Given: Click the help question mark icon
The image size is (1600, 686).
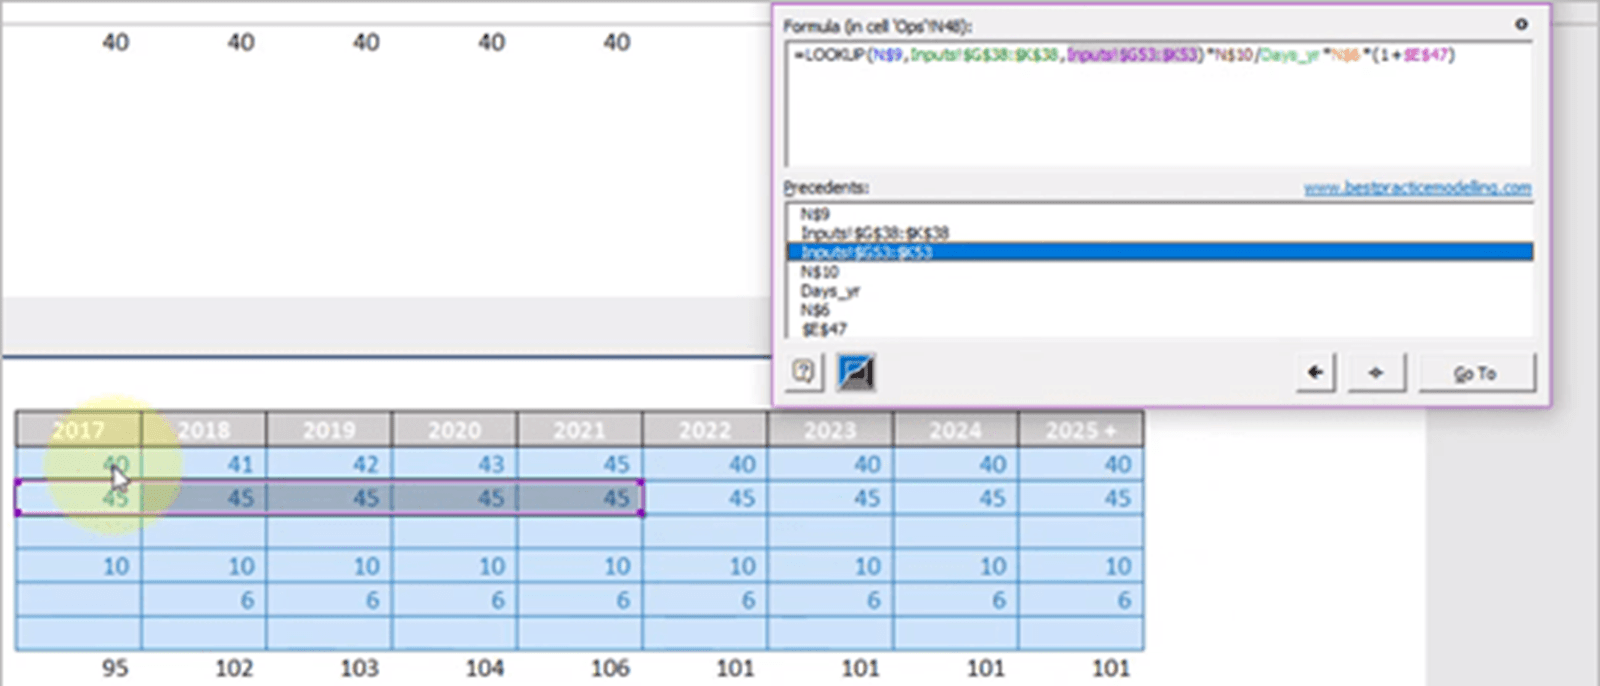Looking at the screenshot, I should click(x=803, y=373).
